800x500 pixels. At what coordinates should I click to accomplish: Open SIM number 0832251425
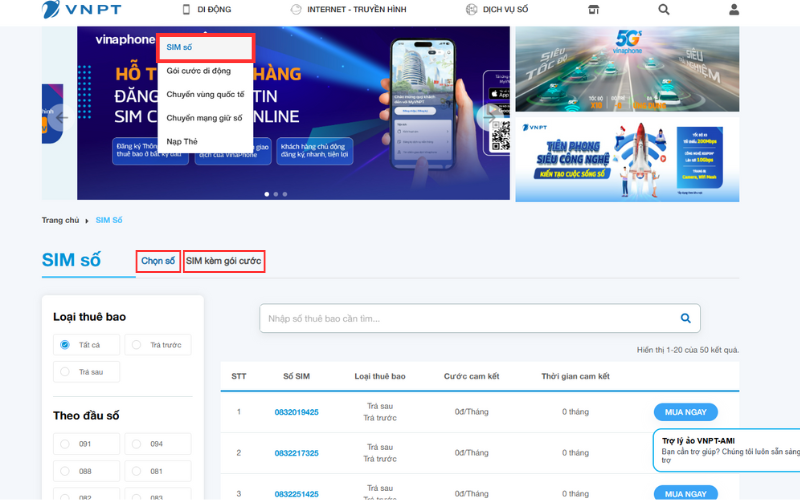296,493
